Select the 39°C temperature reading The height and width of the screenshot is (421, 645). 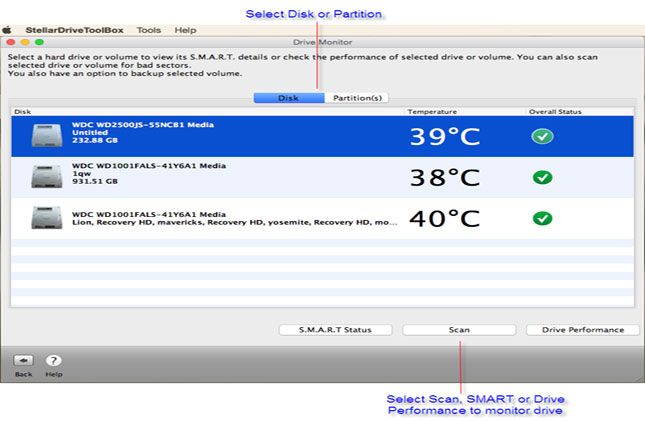(x=445, y=137)
